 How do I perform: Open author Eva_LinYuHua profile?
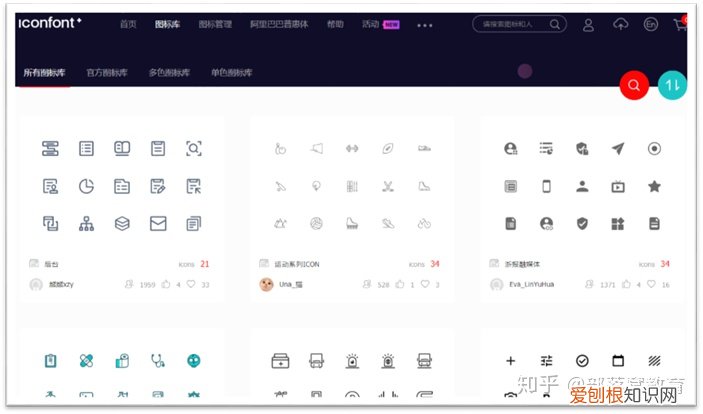click(531, 284)
